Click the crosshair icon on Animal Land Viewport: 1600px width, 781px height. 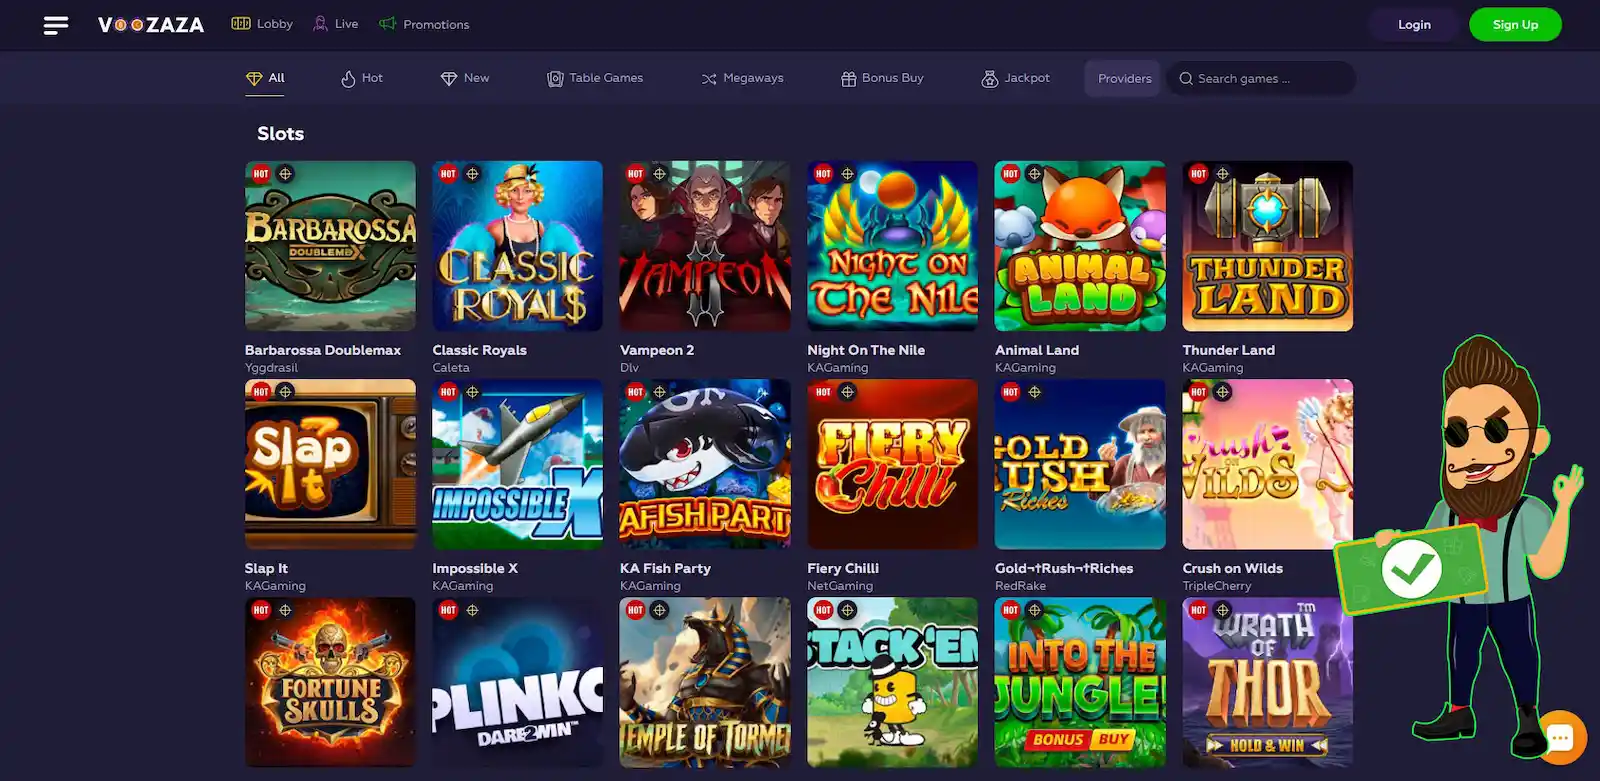(1034, 174)
